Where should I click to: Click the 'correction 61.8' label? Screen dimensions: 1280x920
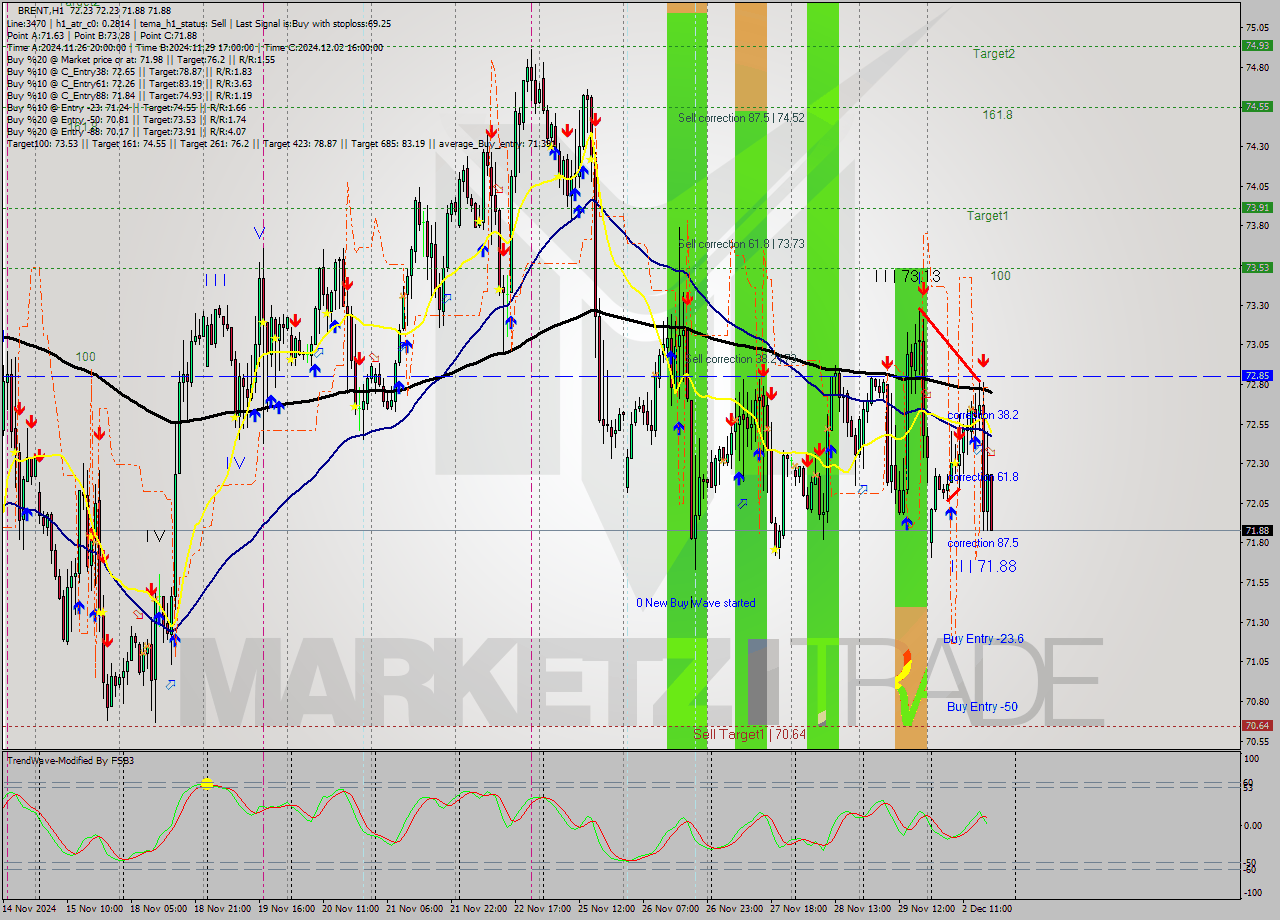tap(983, 478)
